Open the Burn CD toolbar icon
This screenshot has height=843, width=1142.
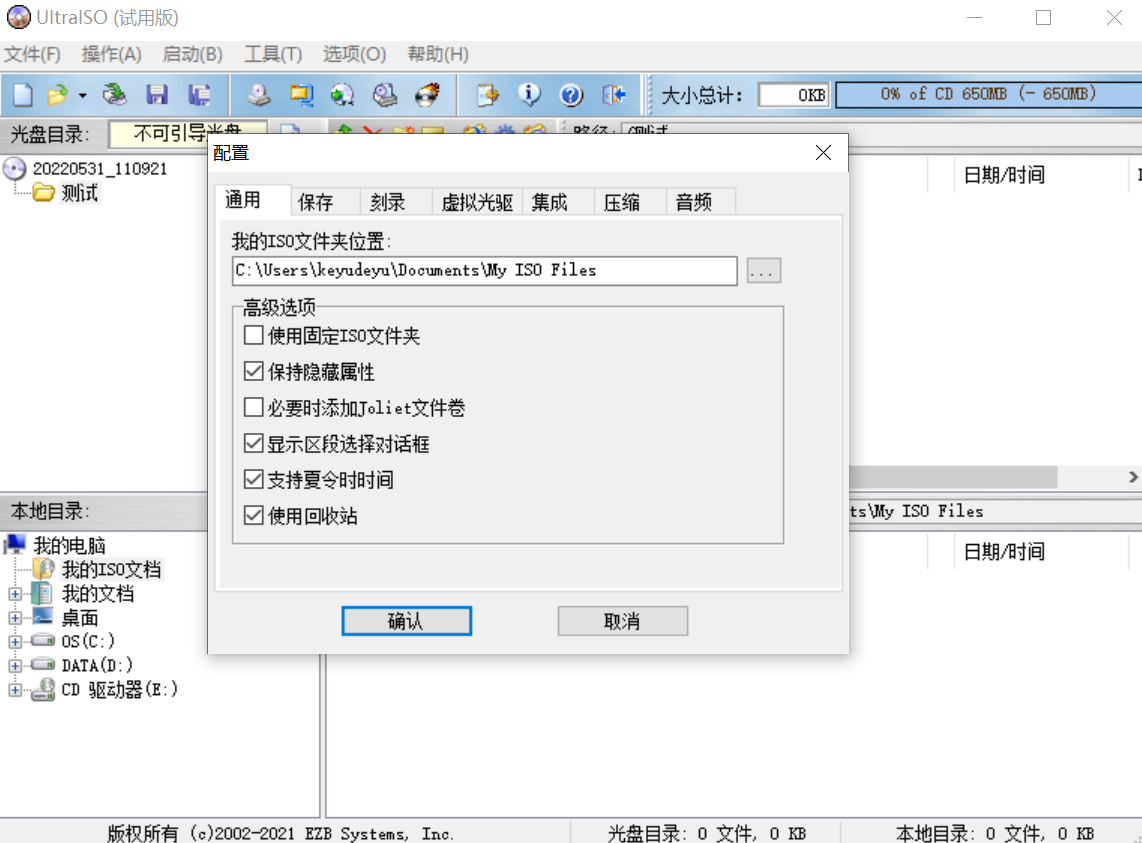coord(428,94)
